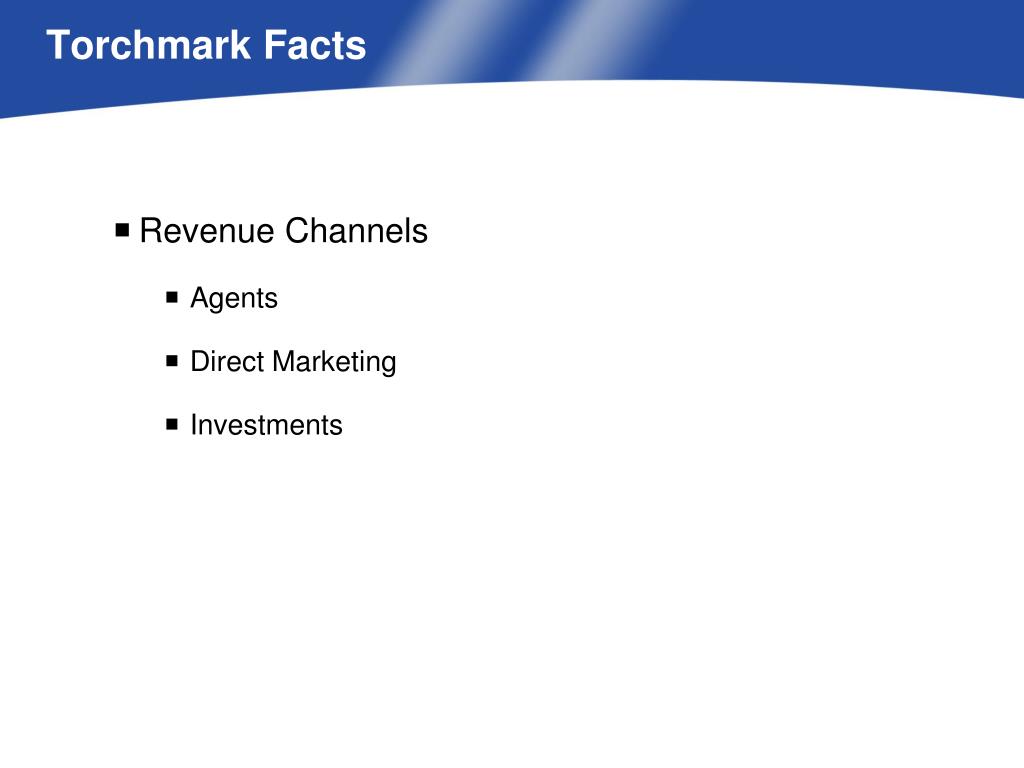Select the "Torchmark Facts" slide title
Image resolution: width=1024 pixels, height=768 pixels.
[x=206, y=45]
